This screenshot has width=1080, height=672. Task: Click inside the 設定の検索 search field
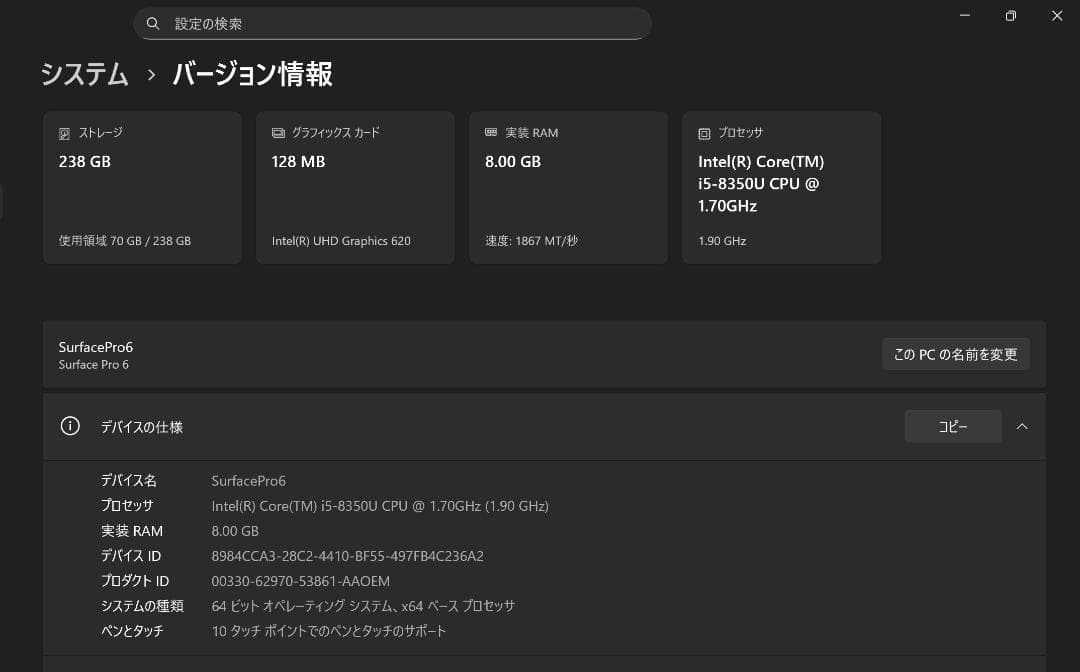[x=392, y=23]
